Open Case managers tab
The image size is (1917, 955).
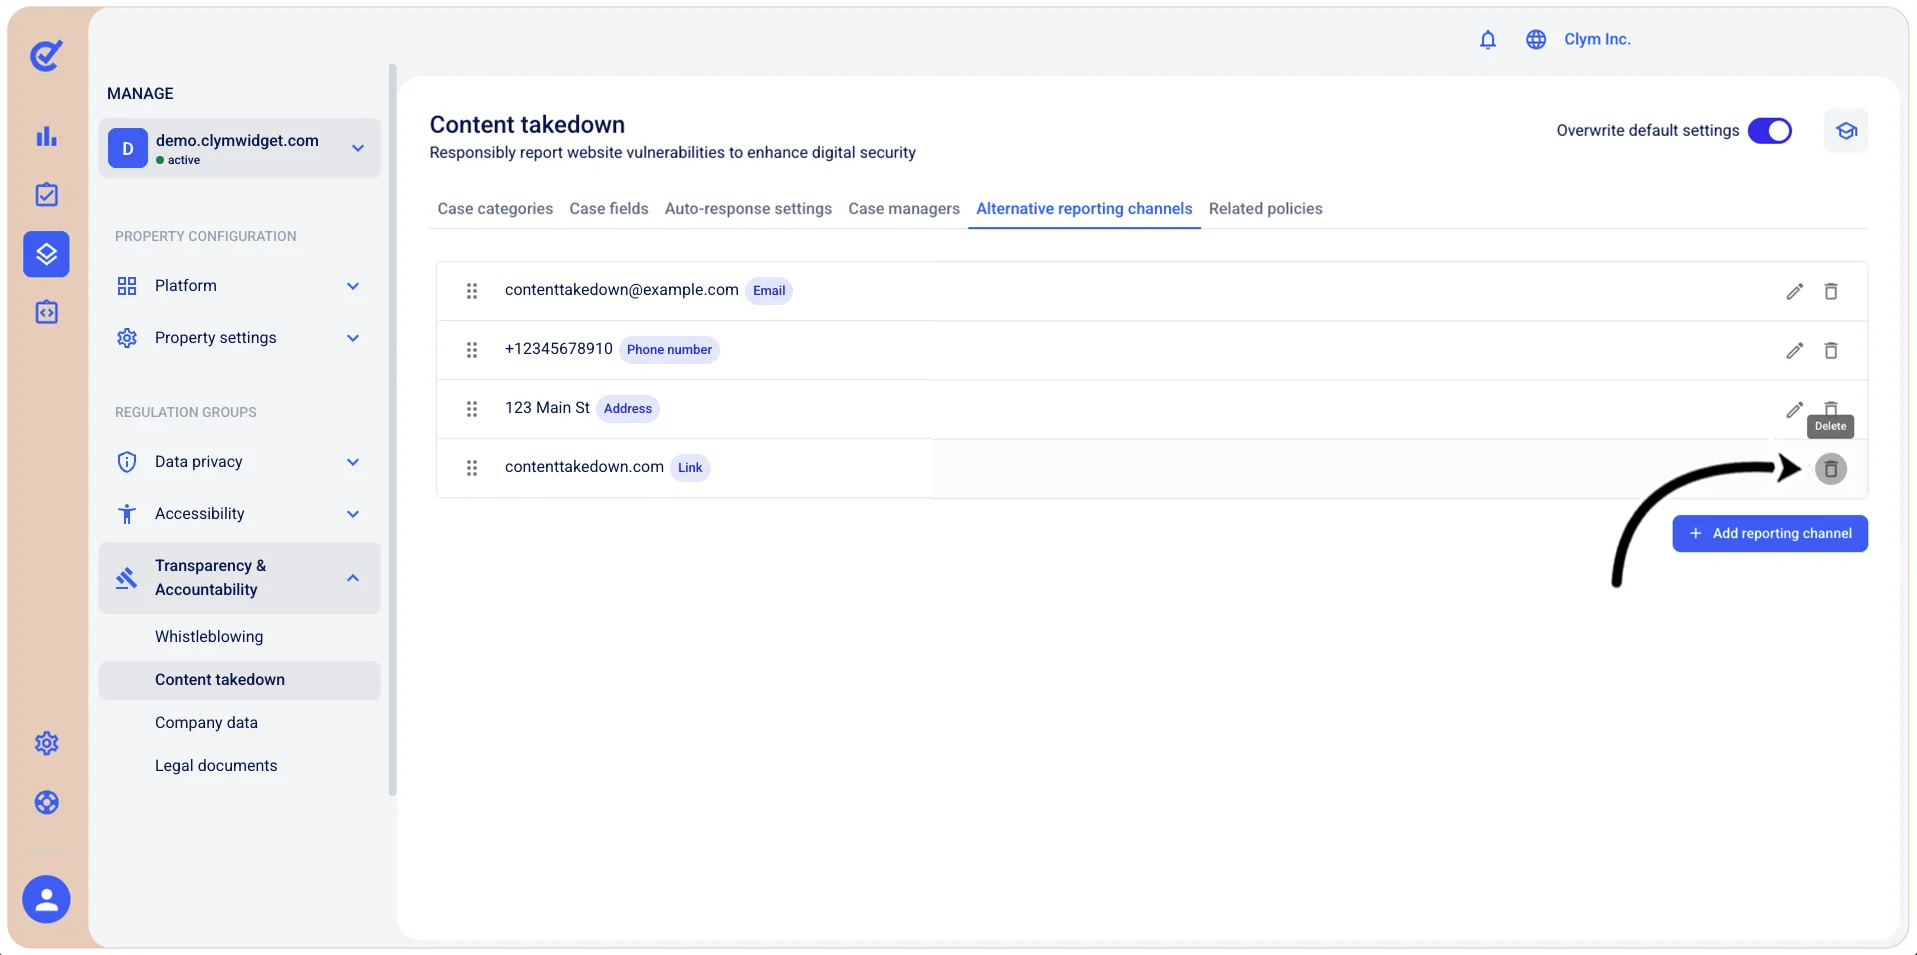[x=904, y=209]
